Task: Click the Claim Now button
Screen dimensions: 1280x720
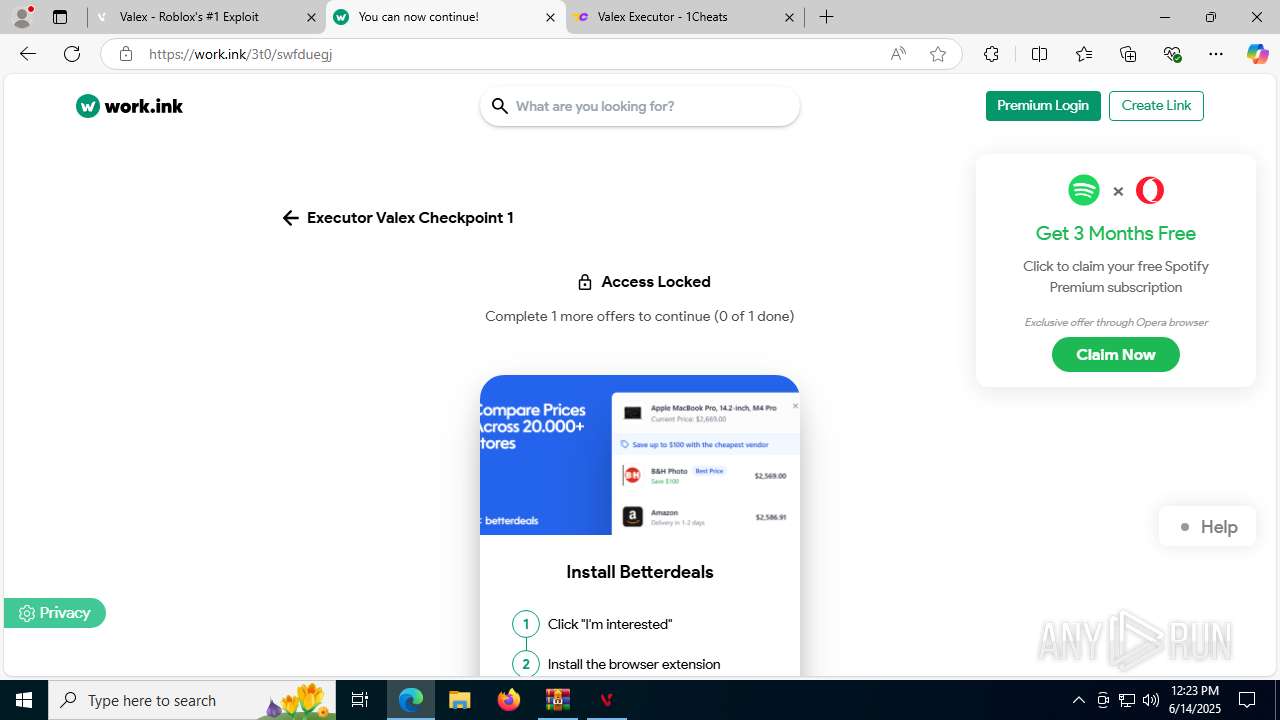Action: 1116,355
